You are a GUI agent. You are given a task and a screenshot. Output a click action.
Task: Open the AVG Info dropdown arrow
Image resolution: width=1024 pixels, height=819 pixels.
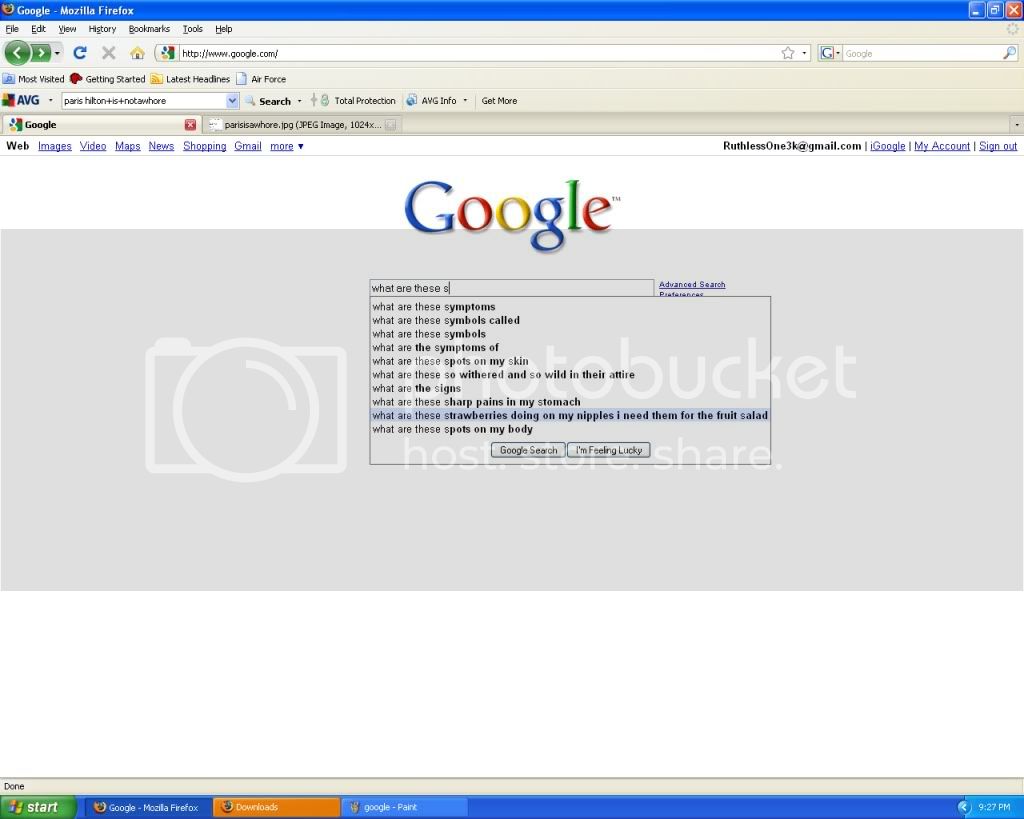pos(465,101)
